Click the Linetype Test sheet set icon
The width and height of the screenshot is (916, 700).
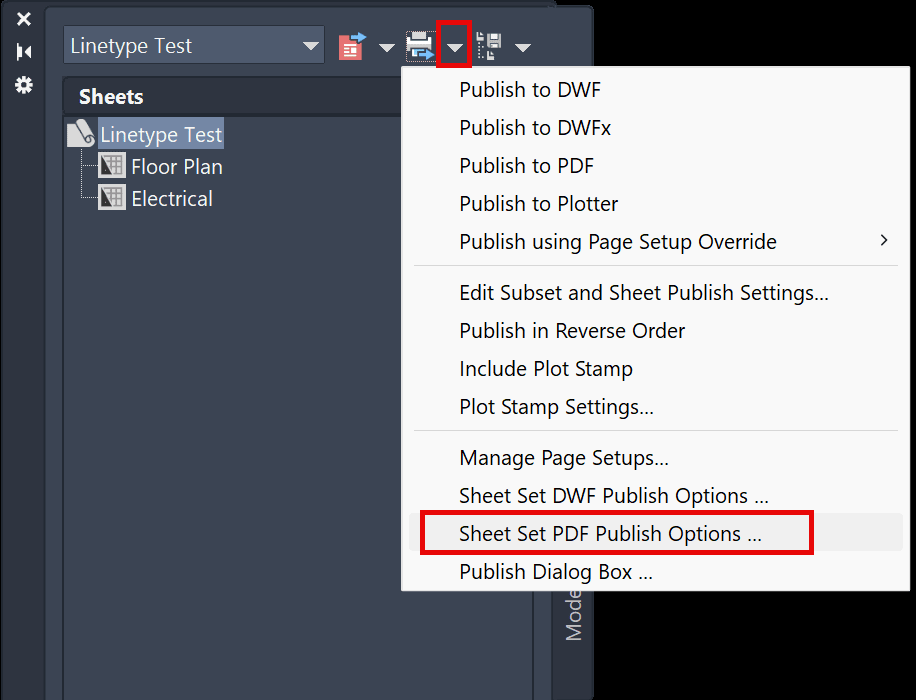pyautogui.click(x=81, y=134)
